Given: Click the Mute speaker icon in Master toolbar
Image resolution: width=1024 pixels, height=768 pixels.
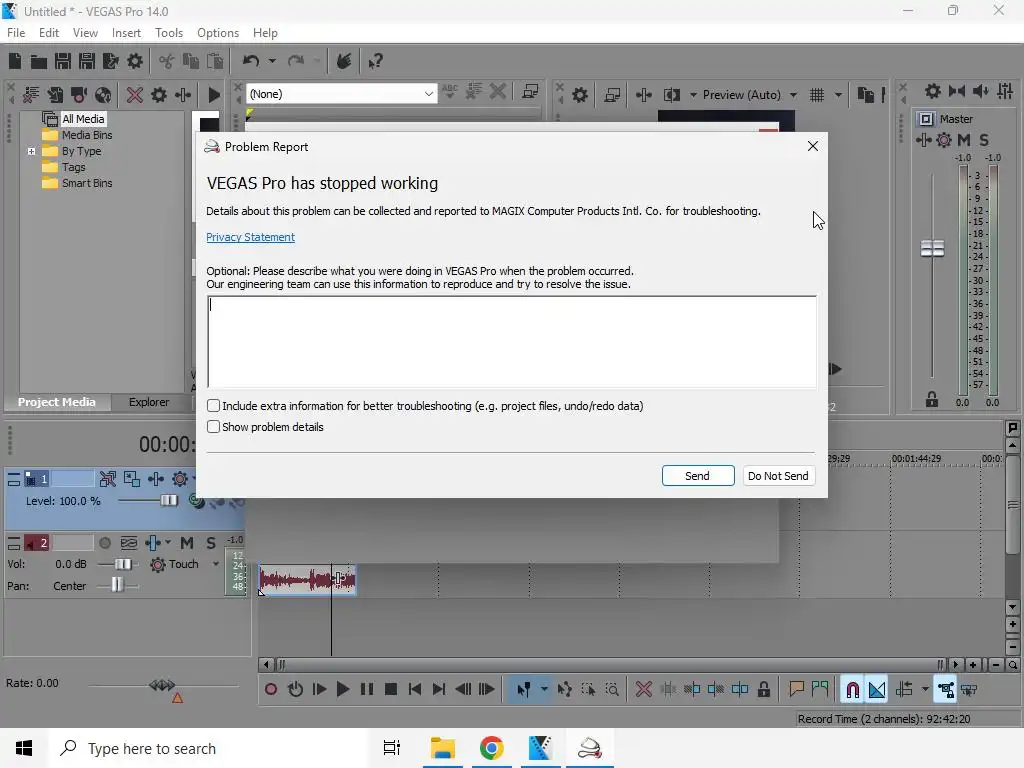Looking at the screenshot, I should [981, 91].
